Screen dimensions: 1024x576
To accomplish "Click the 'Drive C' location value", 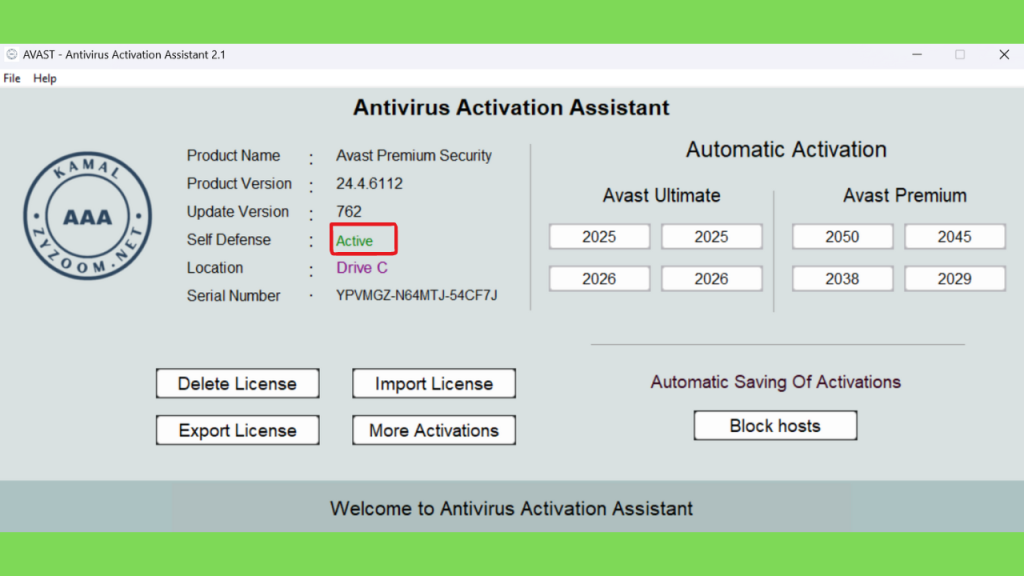I will 362,268.
